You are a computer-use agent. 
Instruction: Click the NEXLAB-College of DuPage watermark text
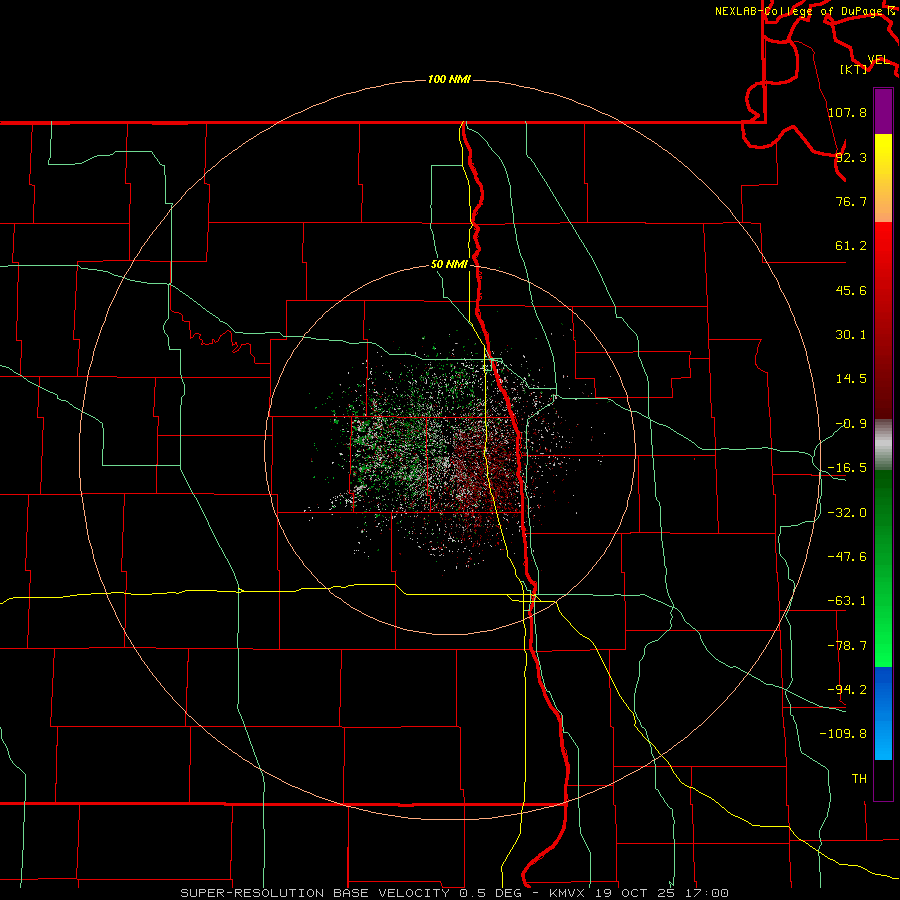coord(798,11)
